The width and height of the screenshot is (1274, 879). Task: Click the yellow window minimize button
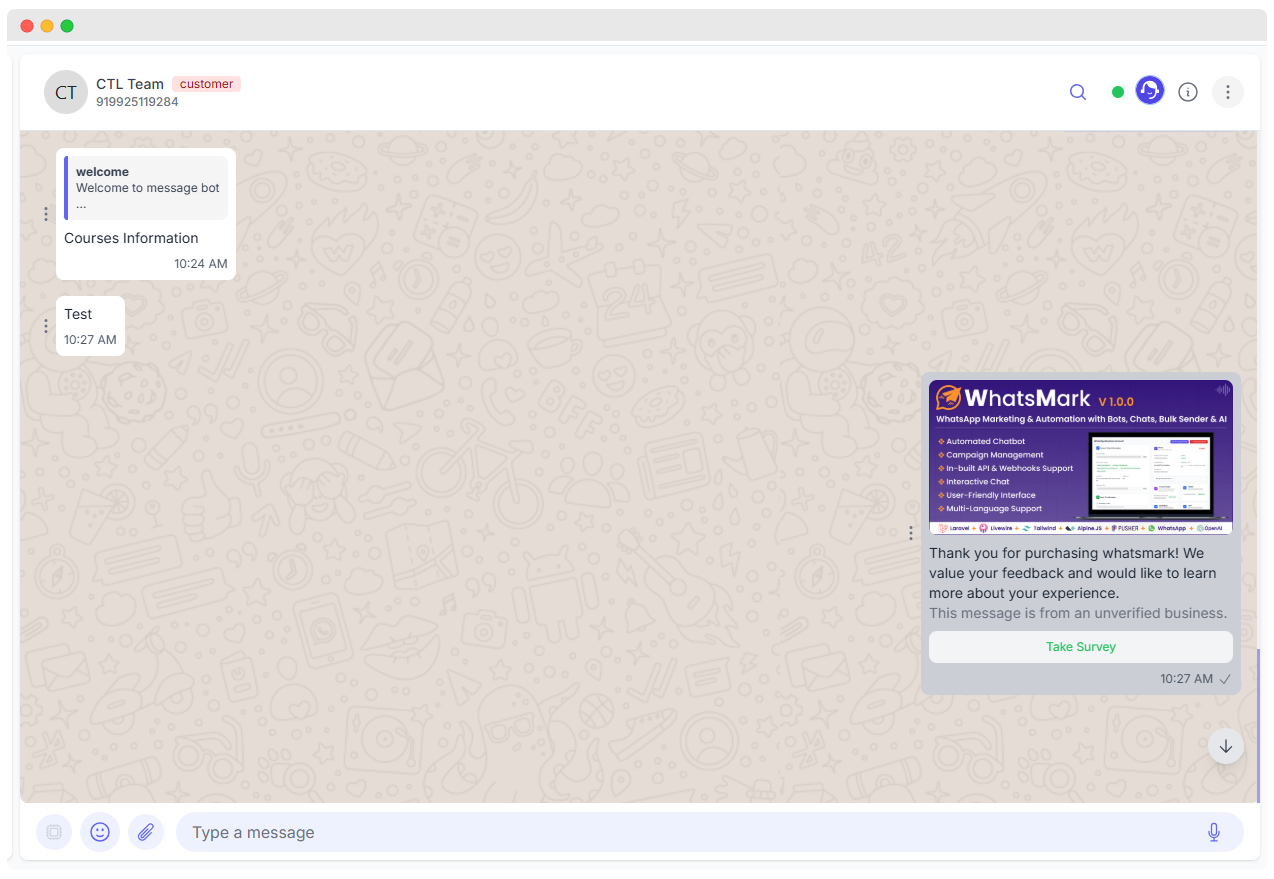pyautogui.click(x=47, y=26)
